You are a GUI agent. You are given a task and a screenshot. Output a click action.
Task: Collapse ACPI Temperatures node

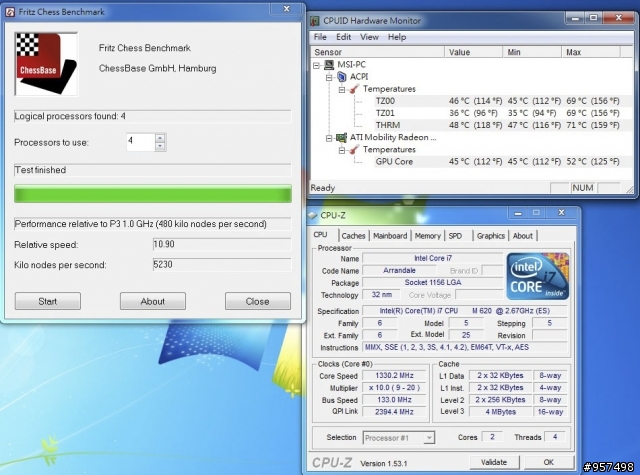pyautogui.click(x=342, y=89)
